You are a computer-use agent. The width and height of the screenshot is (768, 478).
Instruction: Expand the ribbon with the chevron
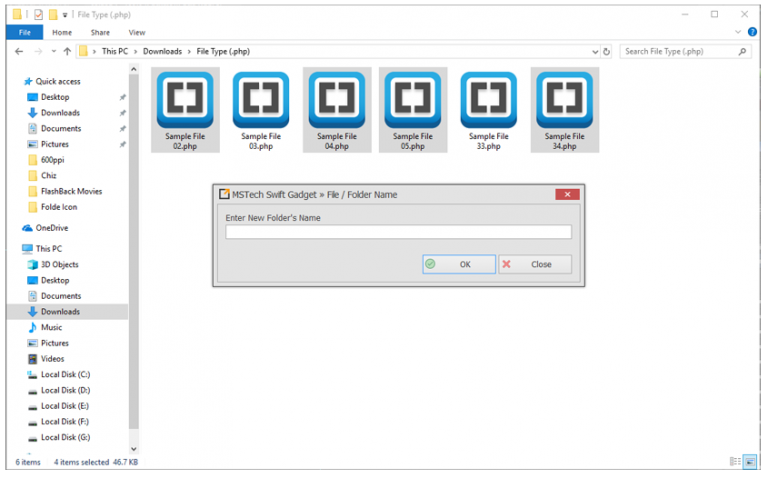[738, 32]
